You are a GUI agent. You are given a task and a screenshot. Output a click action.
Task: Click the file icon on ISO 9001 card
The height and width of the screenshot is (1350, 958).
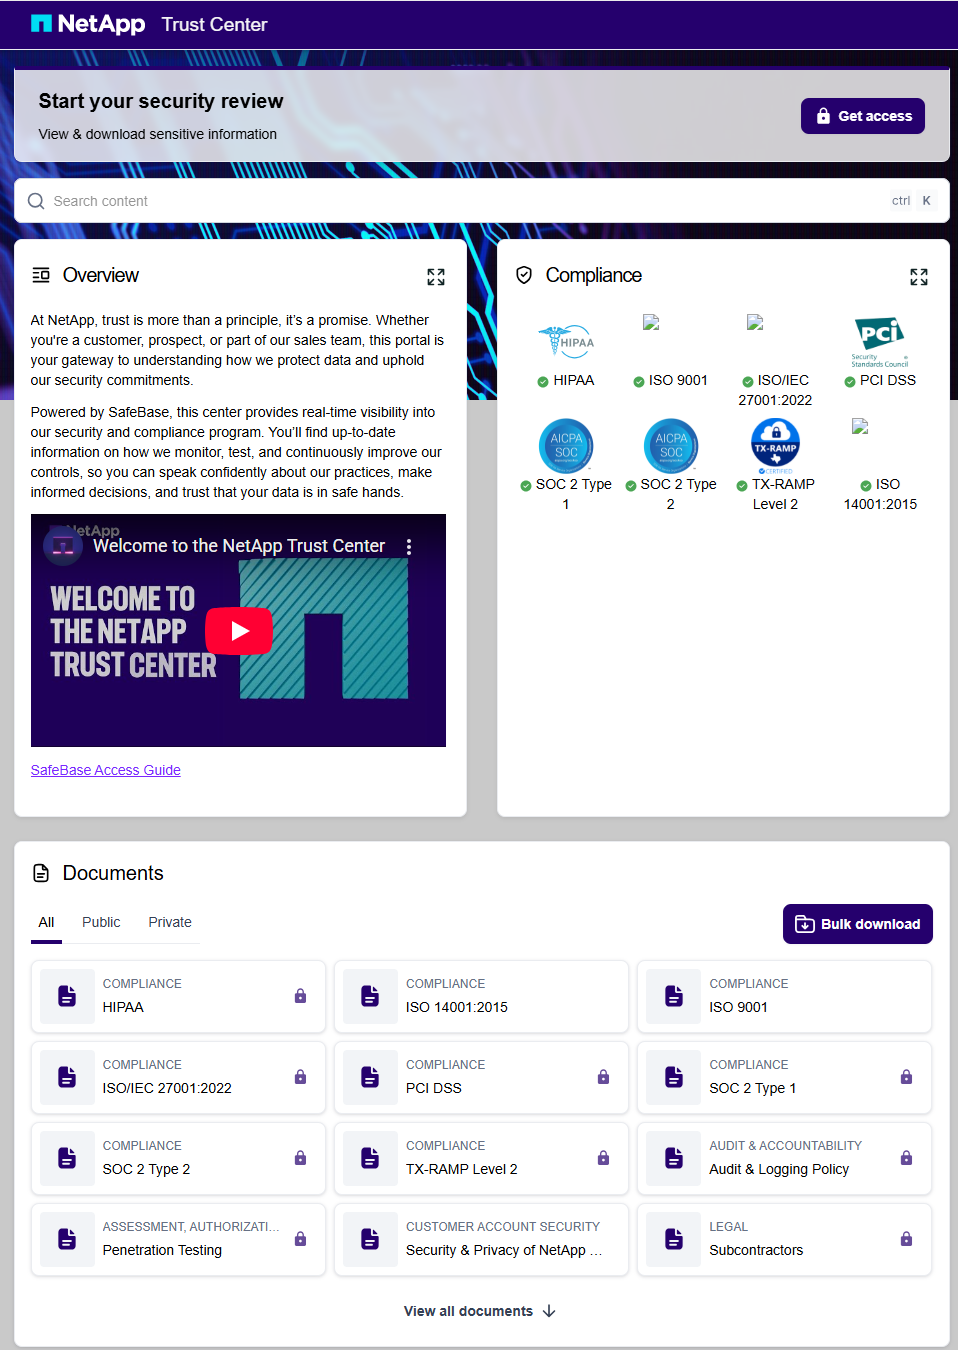tap(674, 996)
